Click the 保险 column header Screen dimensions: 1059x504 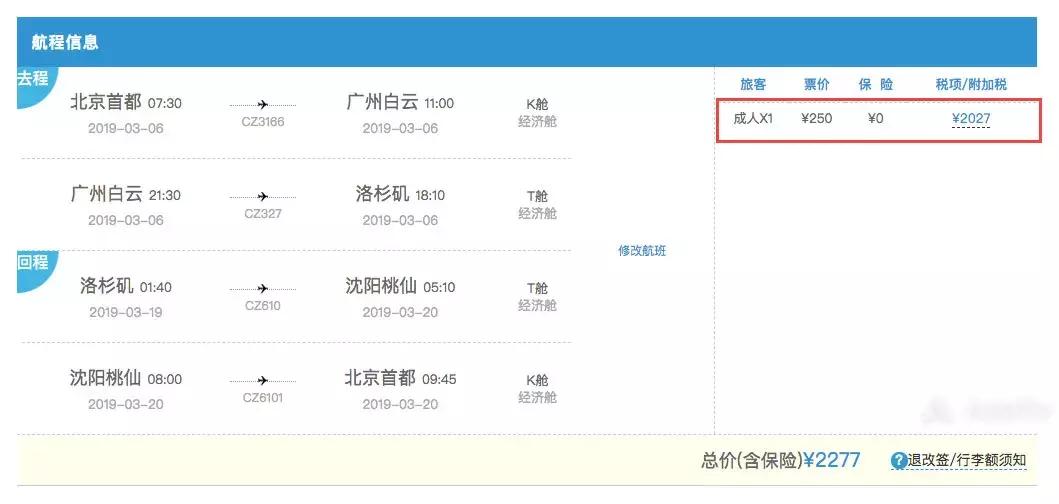[x=875, y=84]
